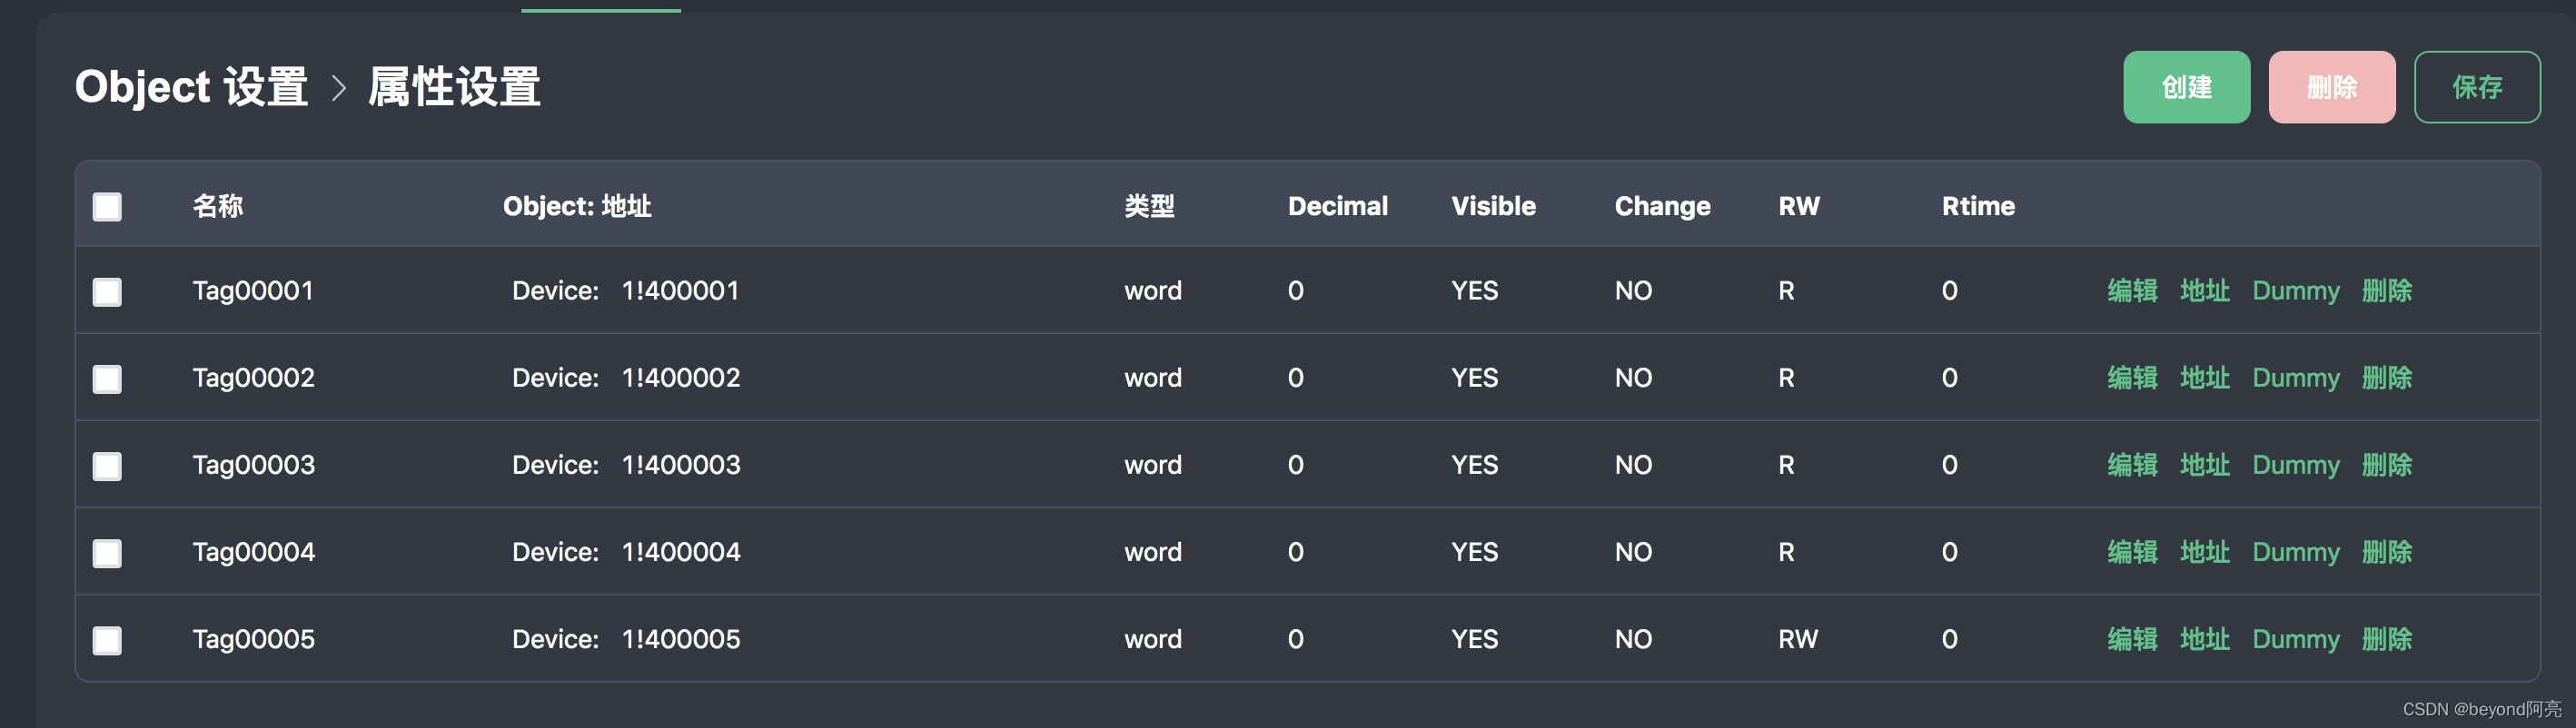The width and height of the screenshot is (2576, 728).
Task: Click address 1!400001 cell
Action: [x=680, y=291]
